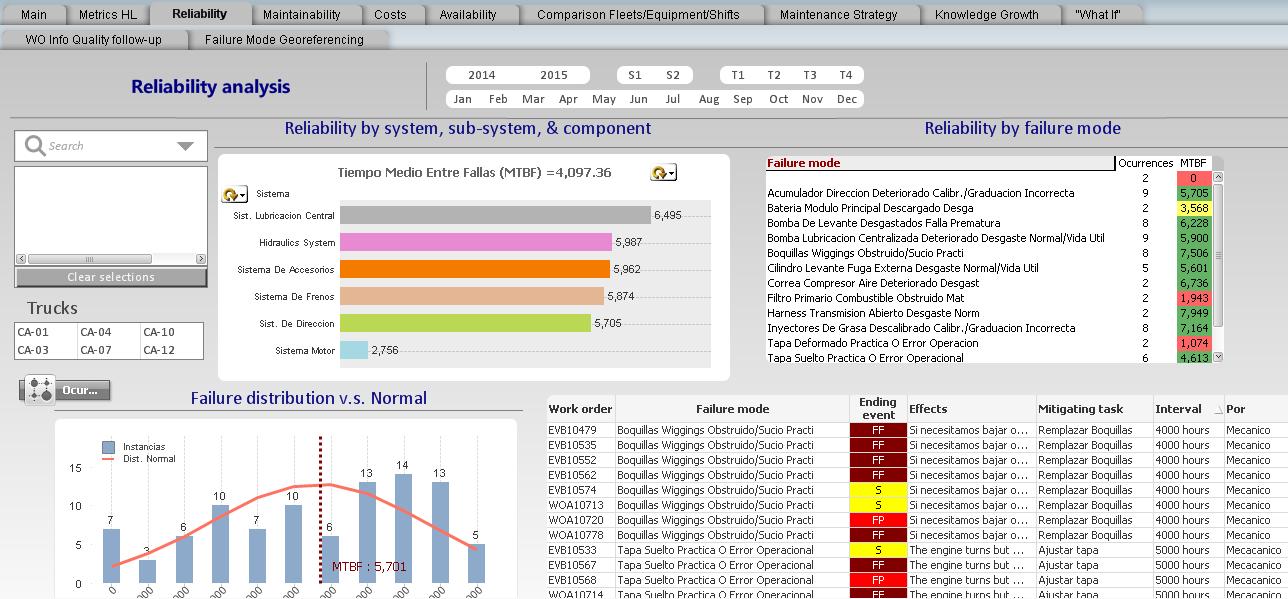
Task: Click the left scroll arrow under the search list box
Action: (20, 259)
